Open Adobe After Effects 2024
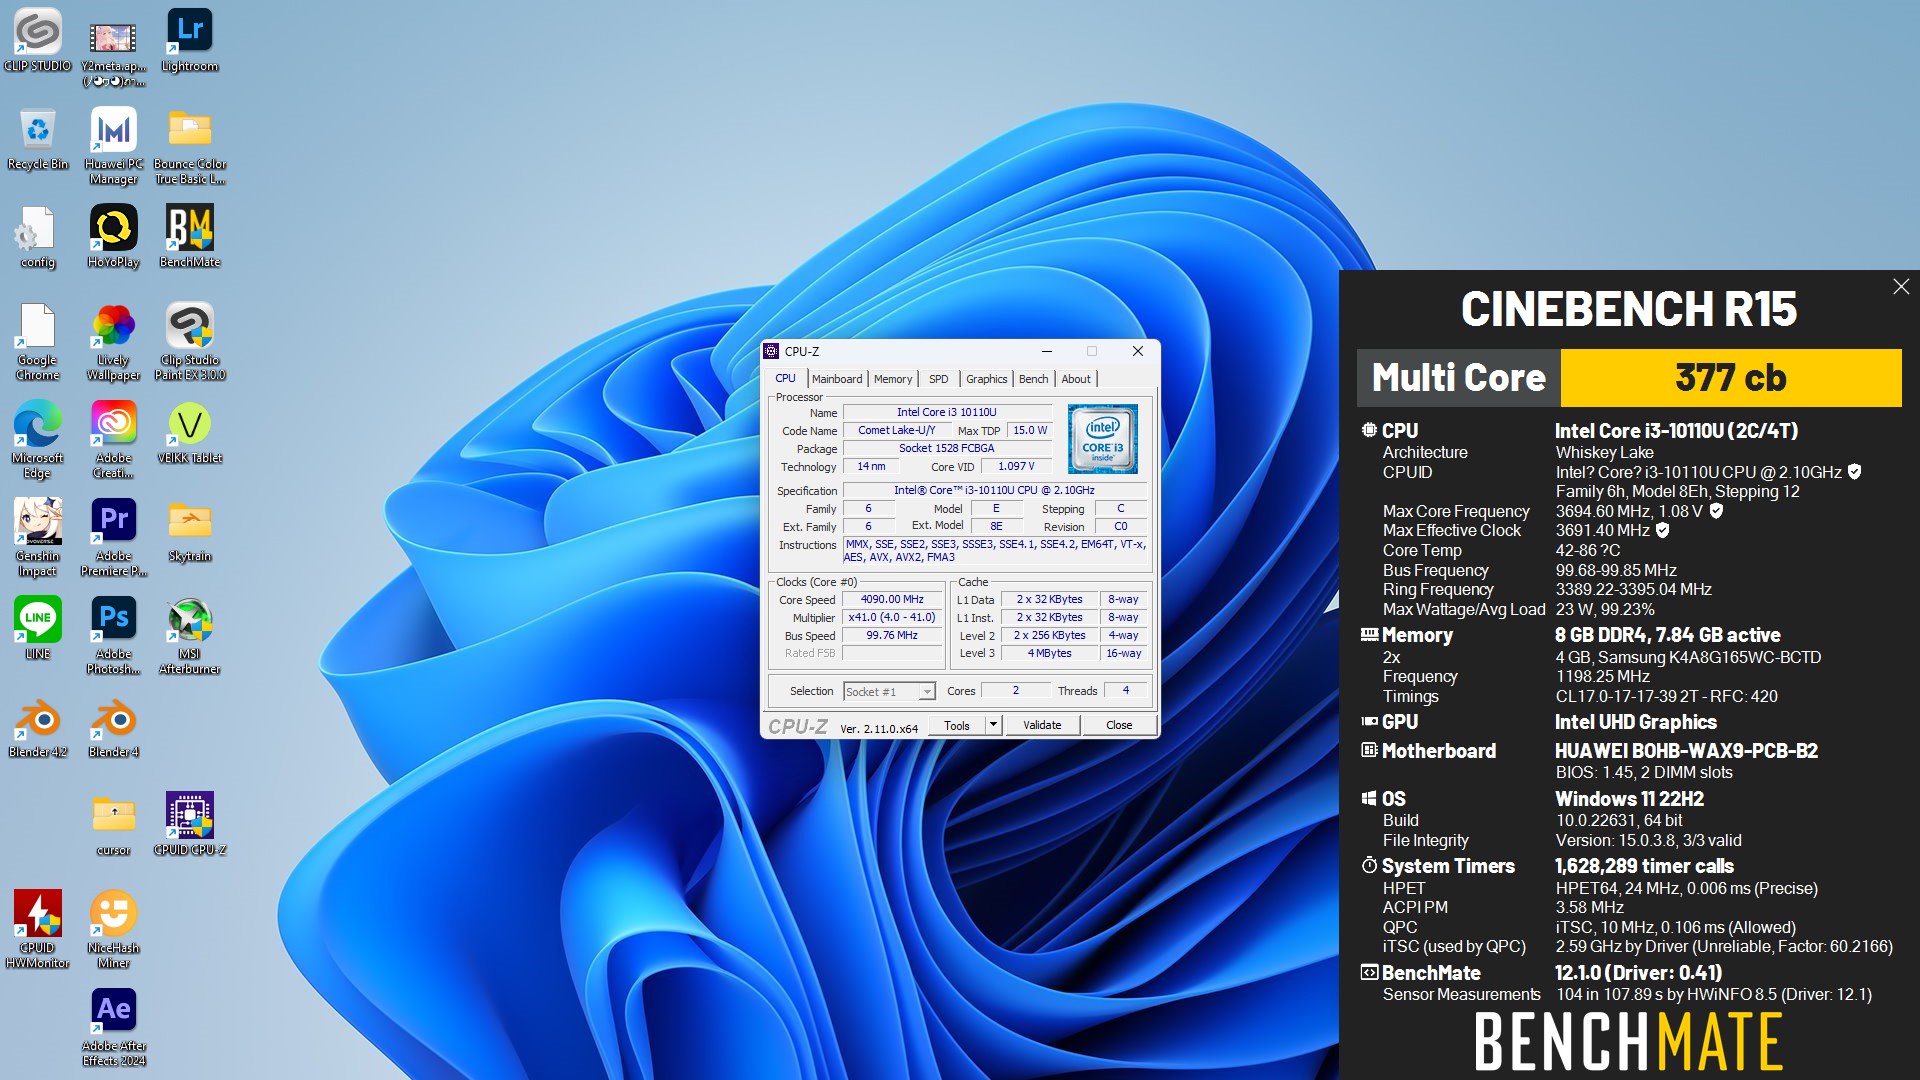The width and height of the screenshot is (1920, 1080). (x=113, y=1028)
